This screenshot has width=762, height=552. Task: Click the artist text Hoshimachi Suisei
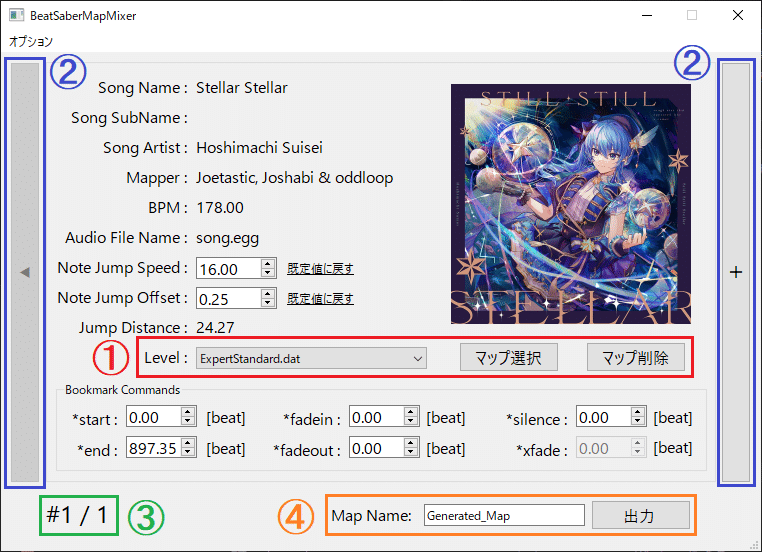point(259,148)
